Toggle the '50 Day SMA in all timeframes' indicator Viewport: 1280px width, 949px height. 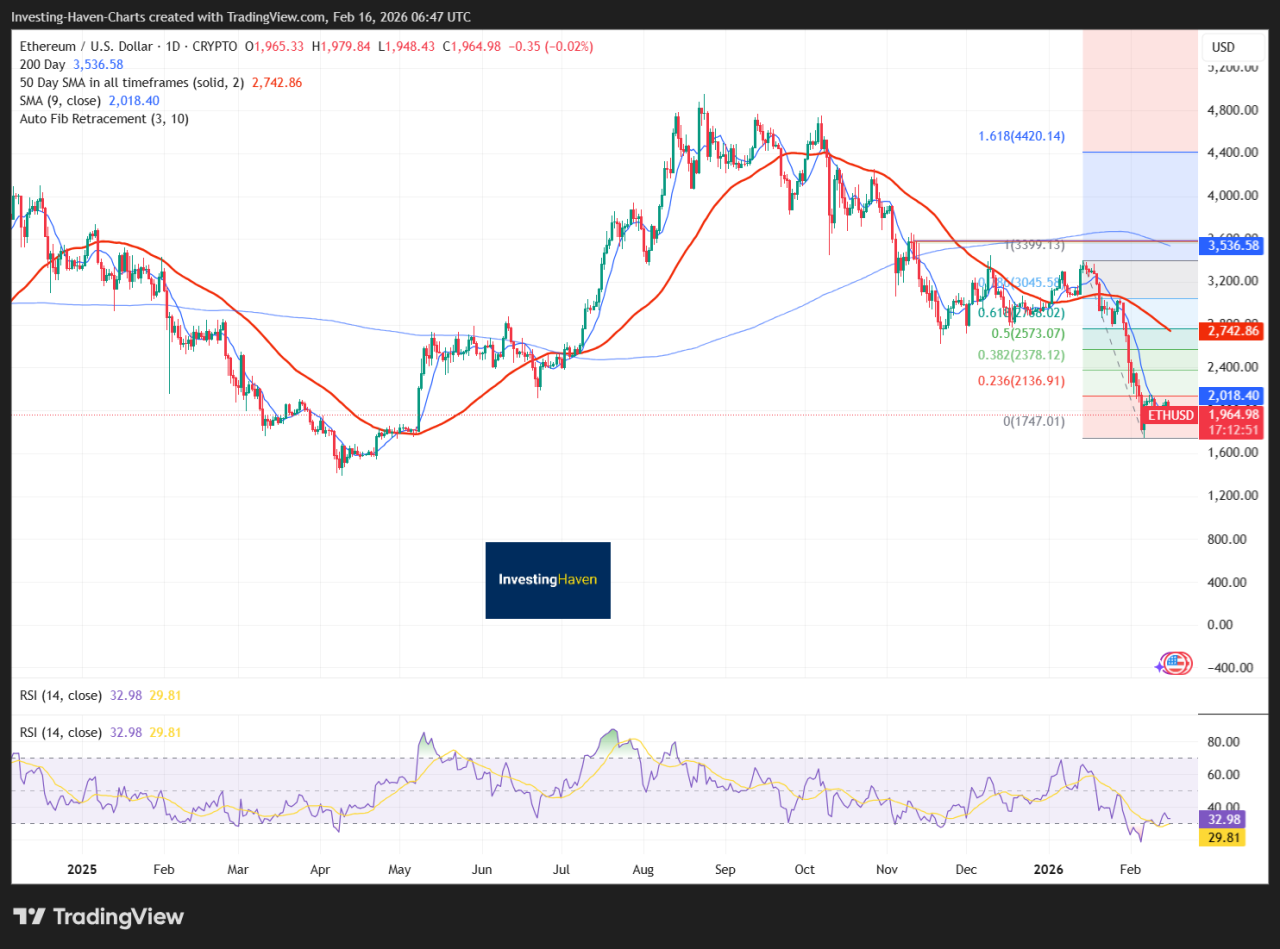coord(130,82)
